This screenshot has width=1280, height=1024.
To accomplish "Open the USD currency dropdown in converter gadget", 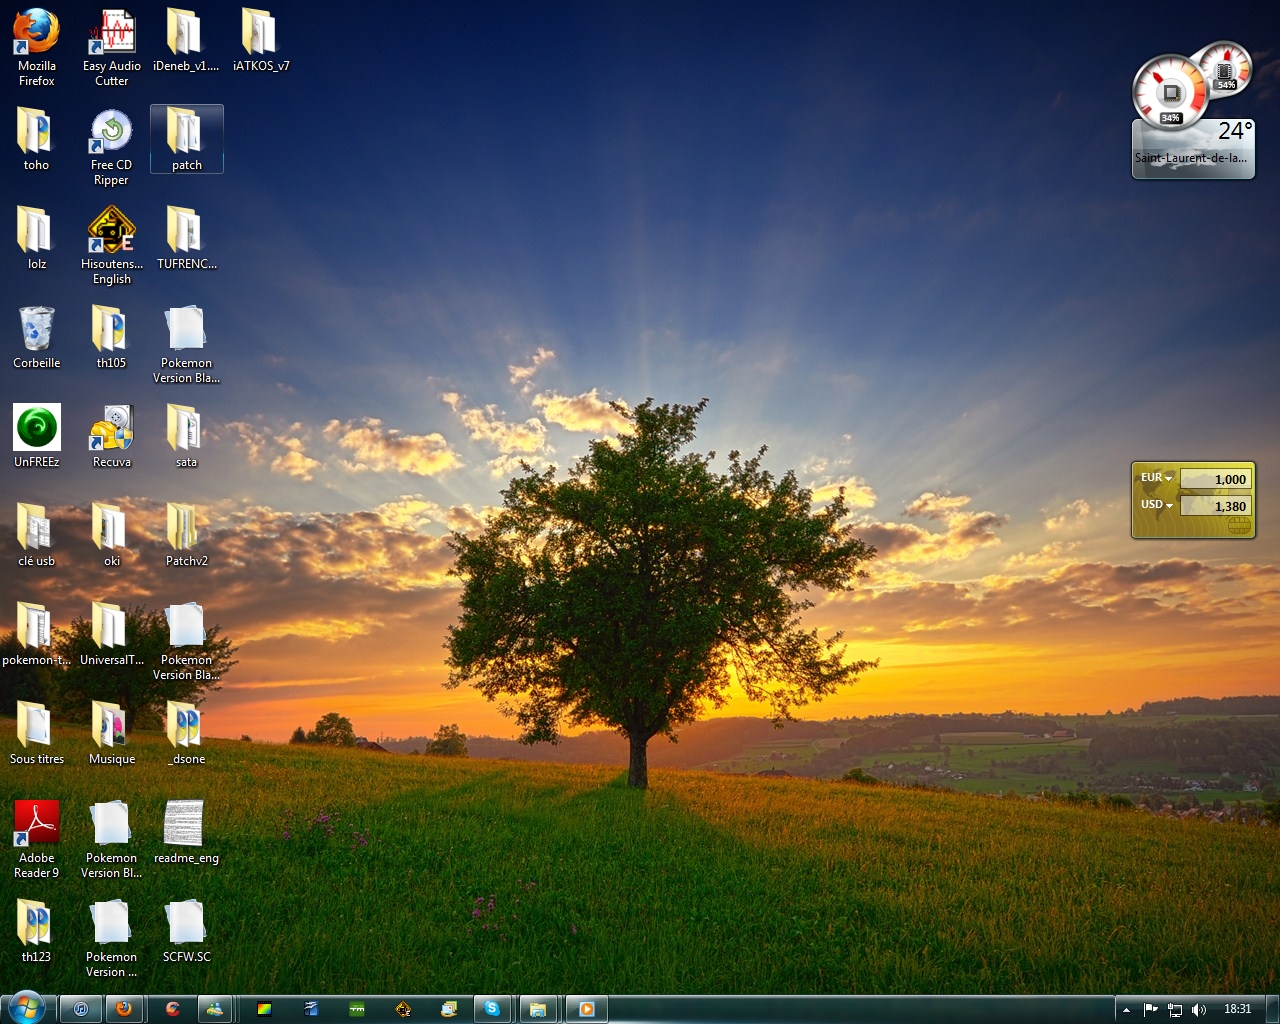I will point(1156,505).
